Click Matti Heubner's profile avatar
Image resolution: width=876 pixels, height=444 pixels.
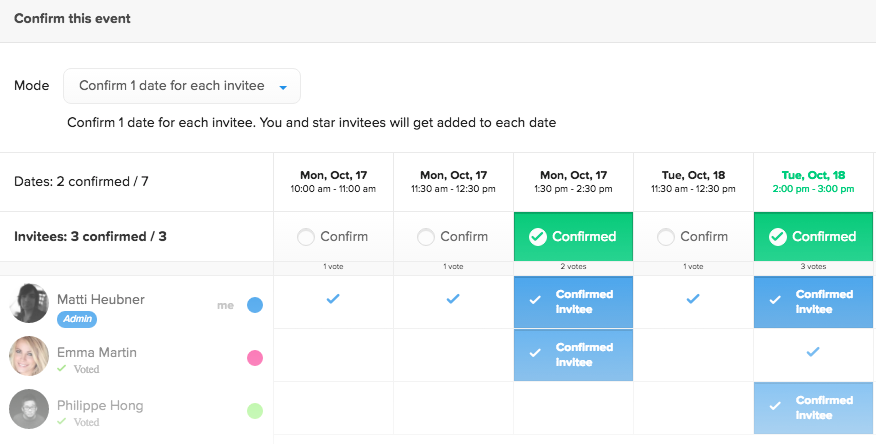29,303
